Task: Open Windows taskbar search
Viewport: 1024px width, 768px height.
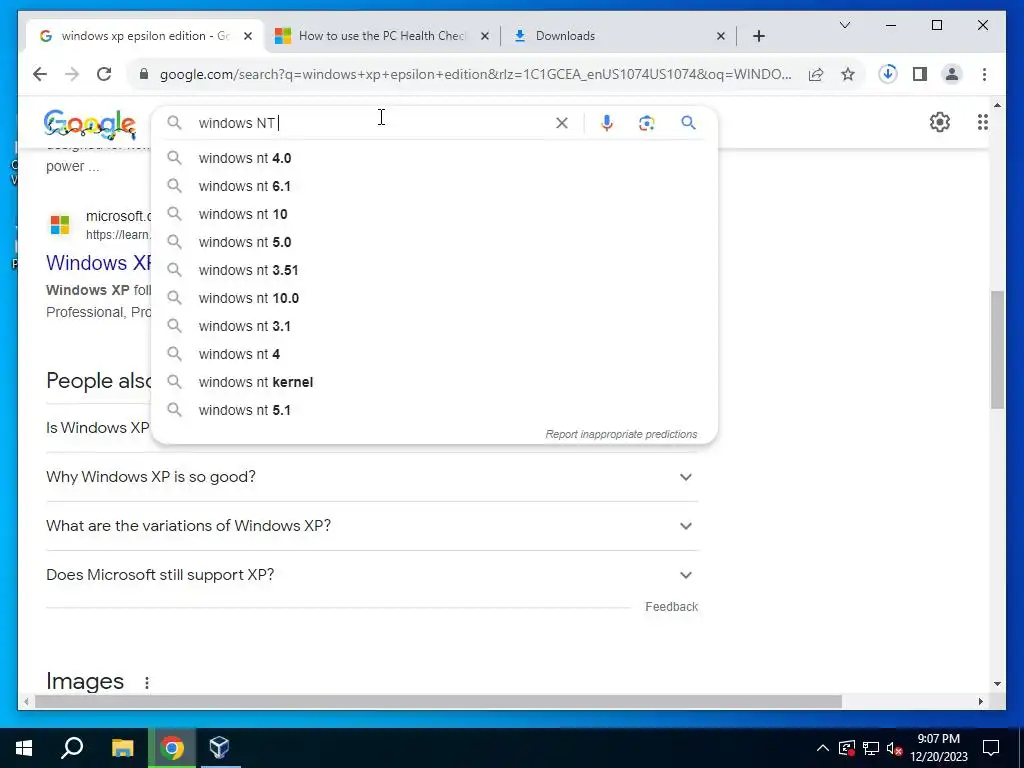Action: tap(72, 748)
